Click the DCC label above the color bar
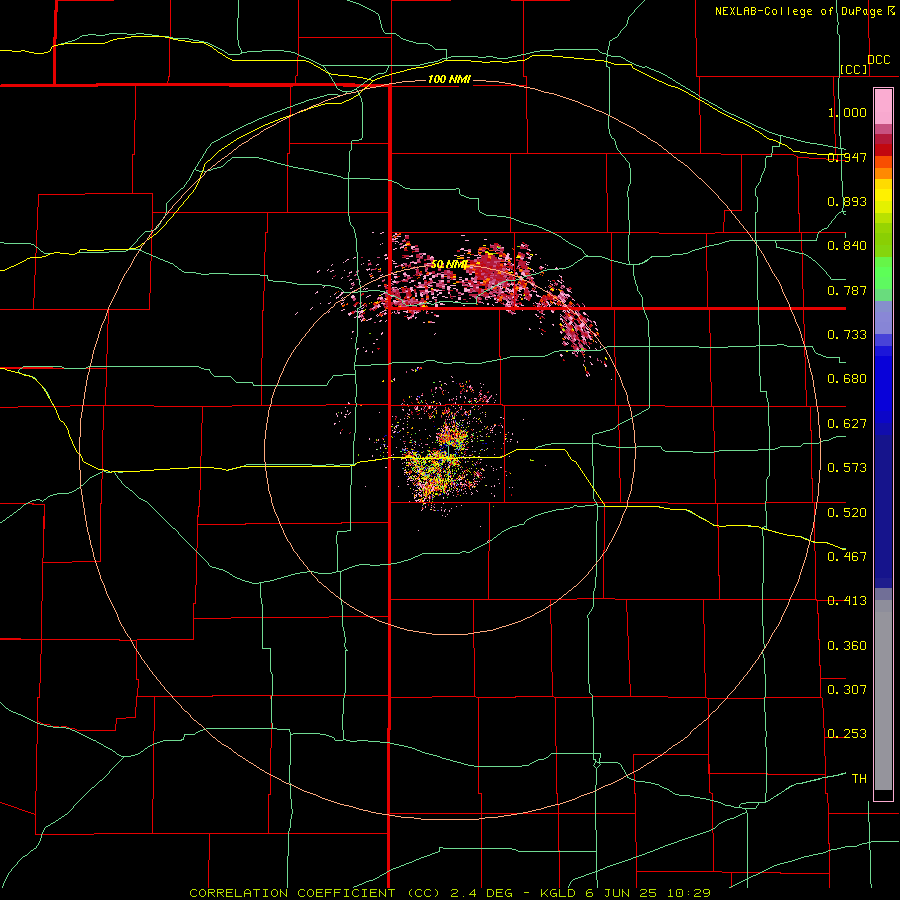This screenshot has height=900, width=900. 879,59
